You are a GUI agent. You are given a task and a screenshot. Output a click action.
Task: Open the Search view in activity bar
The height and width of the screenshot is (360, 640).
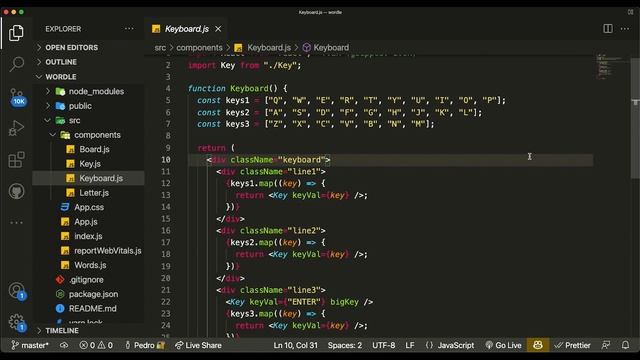(x=16, y=64)
